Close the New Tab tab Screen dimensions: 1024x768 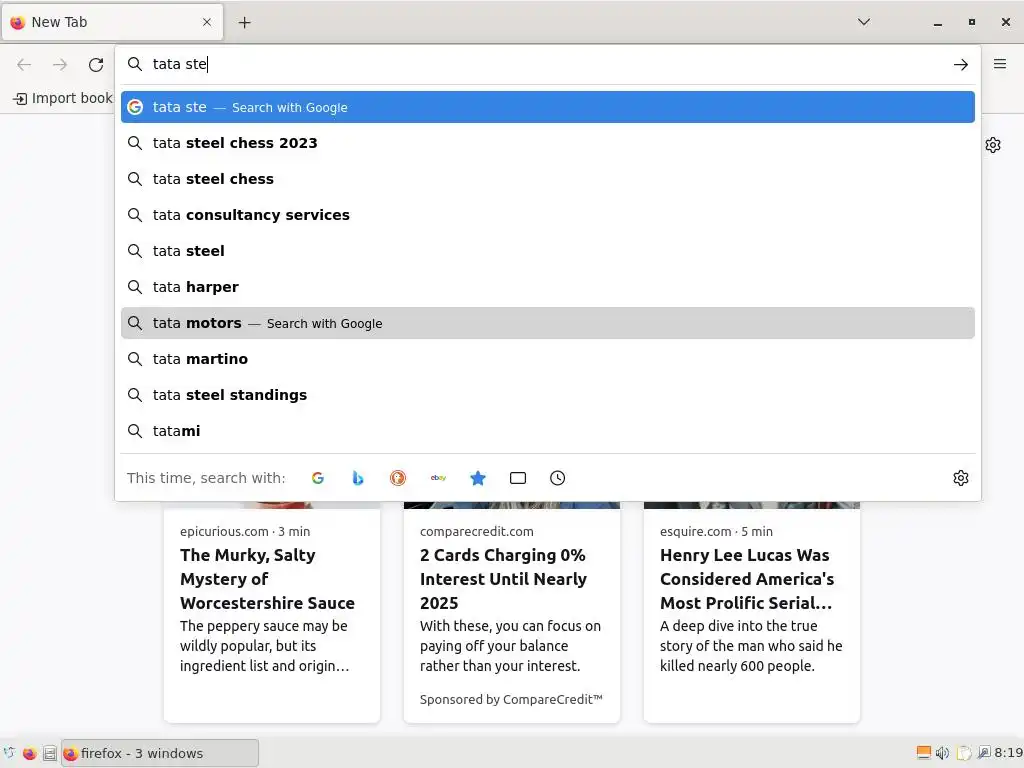[x=207, y=22]
